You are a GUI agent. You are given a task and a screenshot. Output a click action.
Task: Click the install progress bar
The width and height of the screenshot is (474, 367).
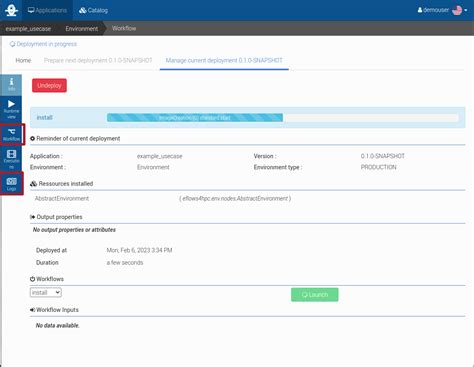click(283, 118)
